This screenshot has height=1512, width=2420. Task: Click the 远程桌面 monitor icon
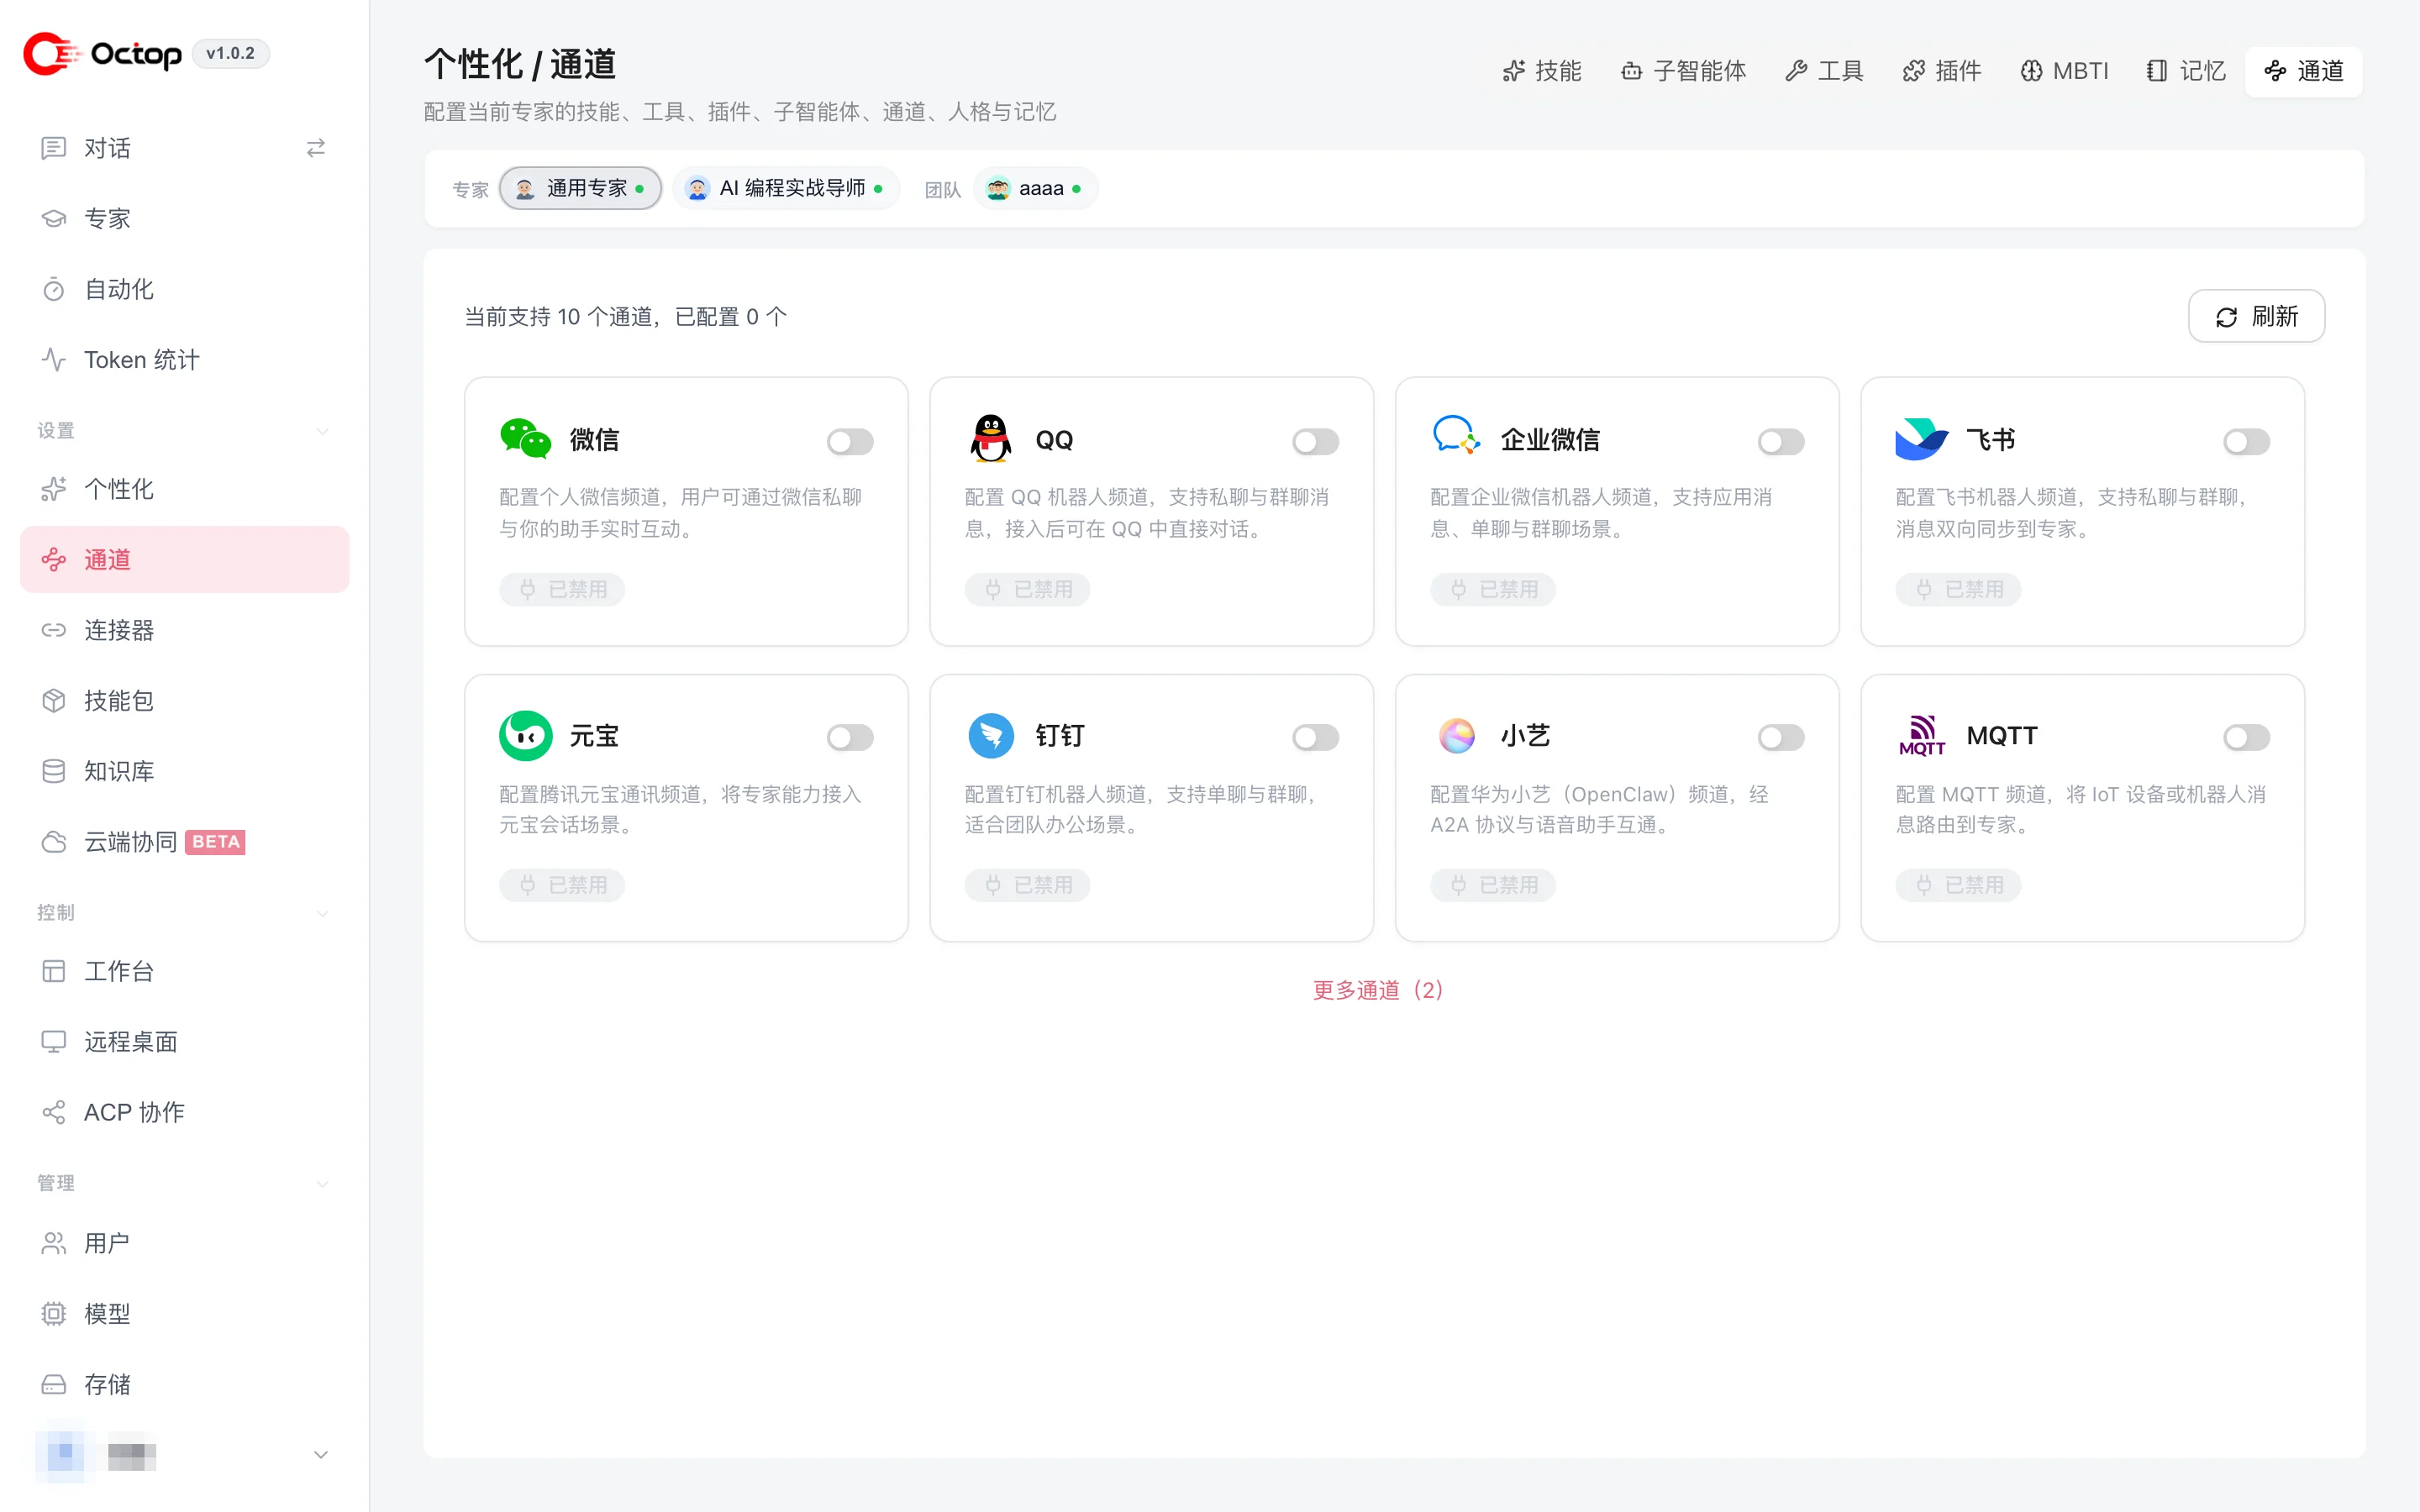coord(54,1042)
